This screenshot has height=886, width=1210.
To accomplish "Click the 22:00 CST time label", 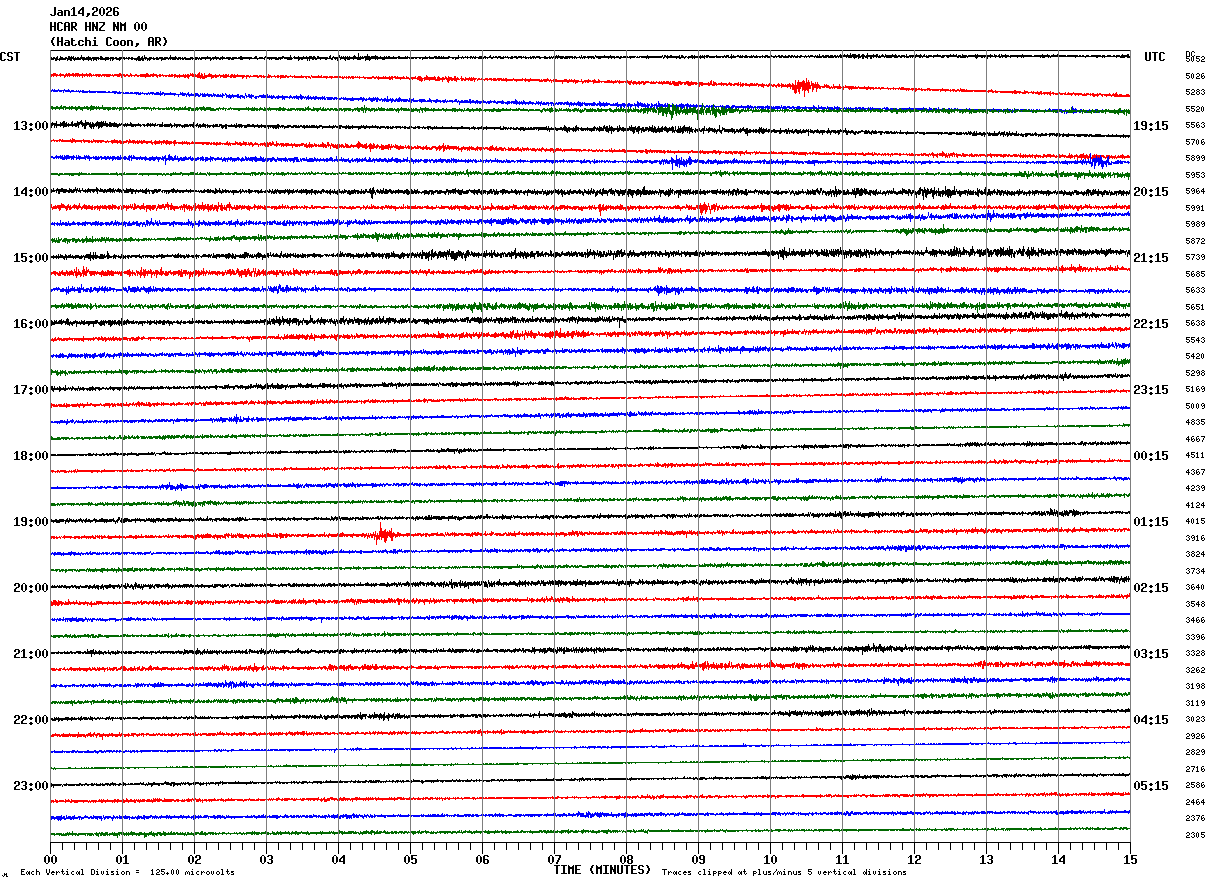I will [x=30, y=720].
